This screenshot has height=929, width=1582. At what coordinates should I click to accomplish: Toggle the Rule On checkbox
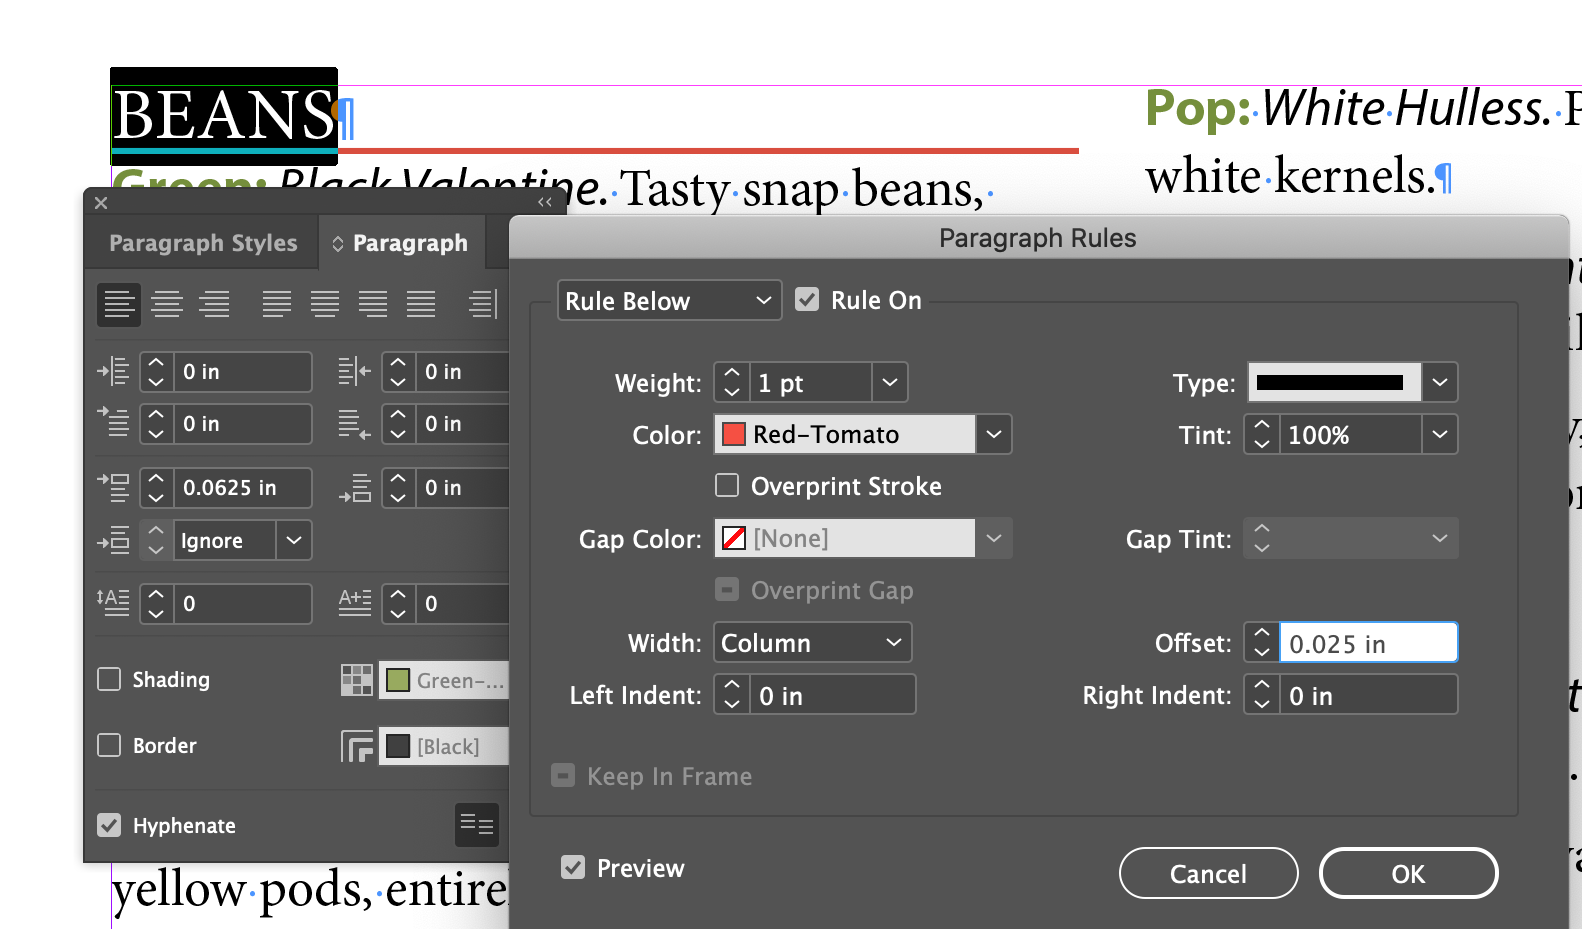(x=807, y=300)
